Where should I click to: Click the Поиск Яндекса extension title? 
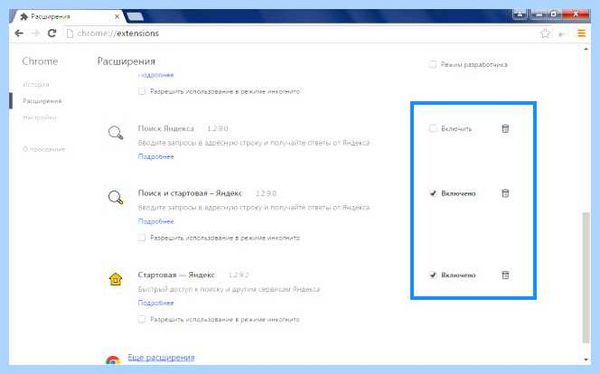click(166, 128)
